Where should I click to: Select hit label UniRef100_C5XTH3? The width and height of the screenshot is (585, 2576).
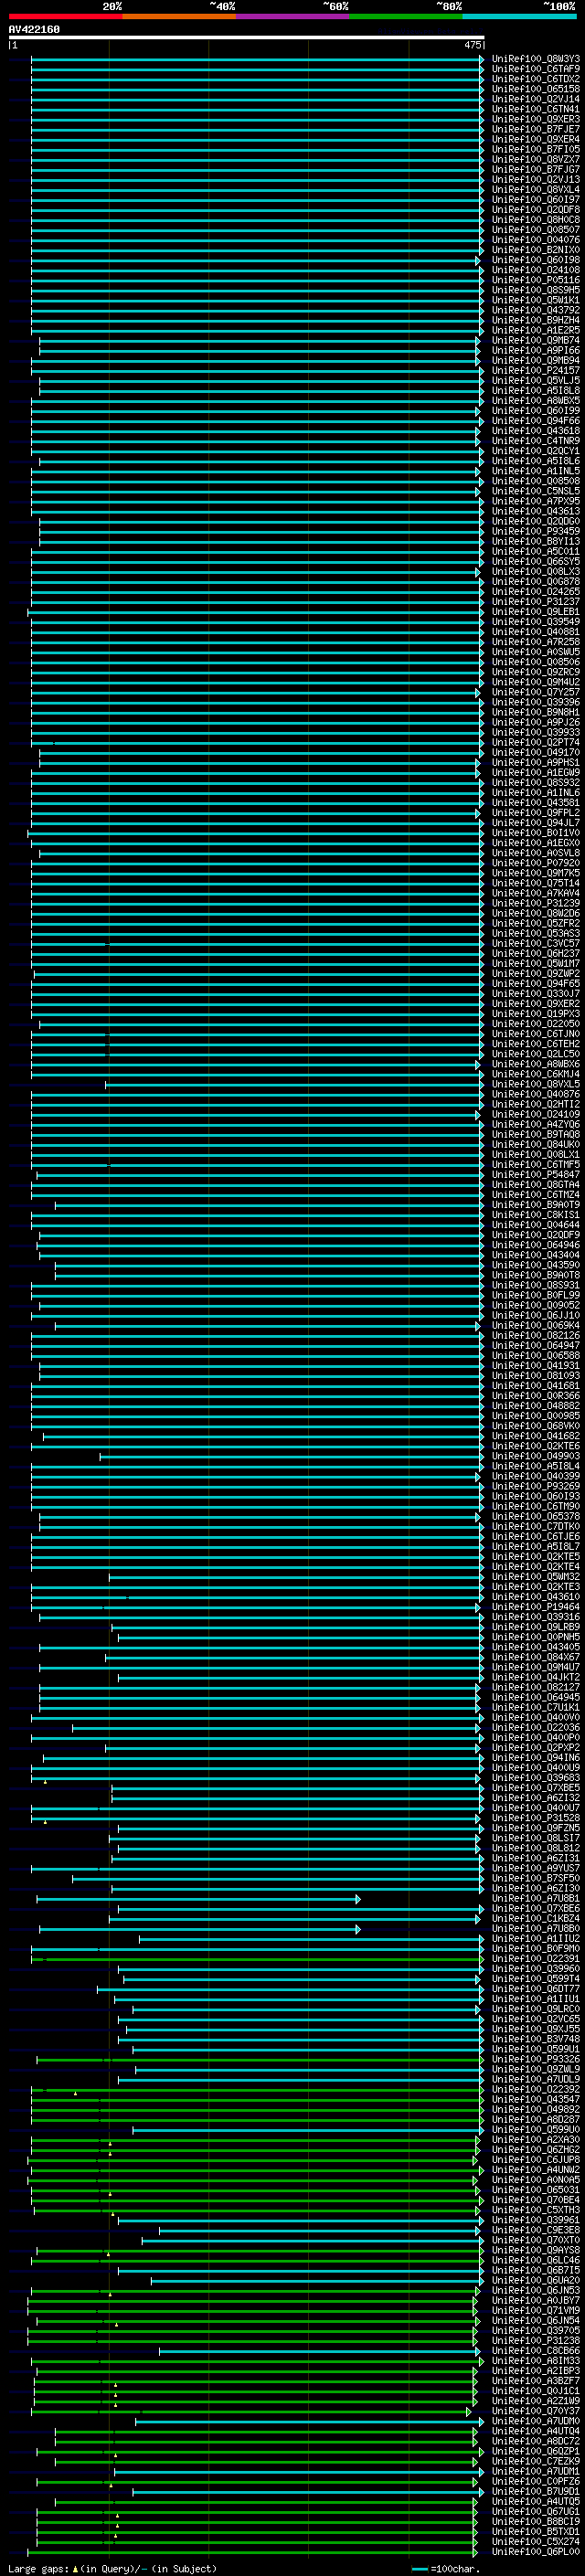[536, 2210]
